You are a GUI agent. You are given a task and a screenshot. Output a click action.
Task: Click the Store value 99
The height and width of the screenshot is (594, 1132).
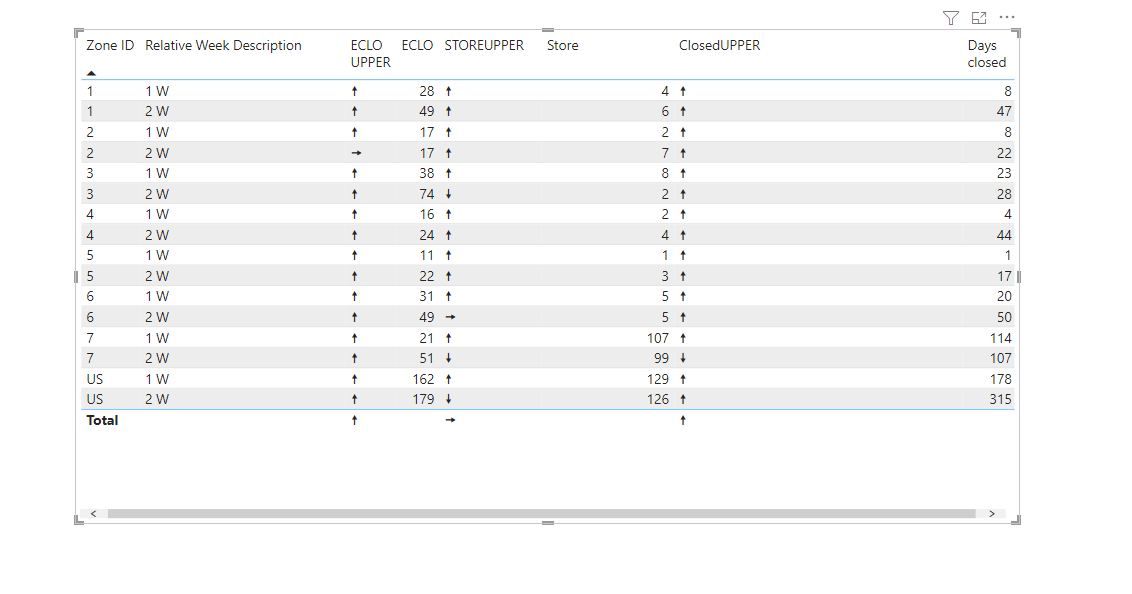pyautogui.click(x=661, y=358)
